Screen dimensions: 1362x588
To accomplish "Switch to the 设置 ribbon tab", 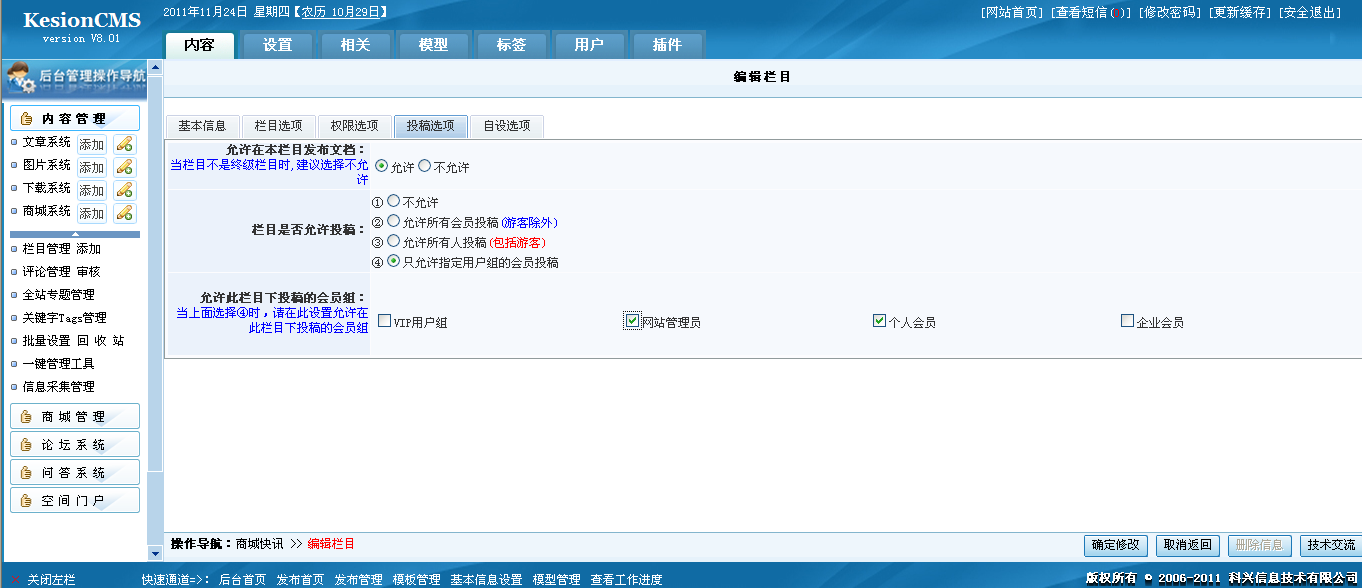I will 277,44.
